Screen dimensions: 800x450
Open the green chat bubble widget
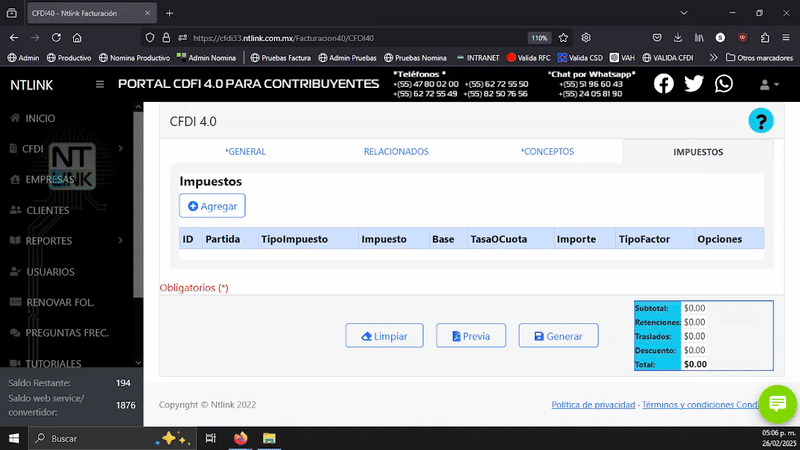coord(778,404)
